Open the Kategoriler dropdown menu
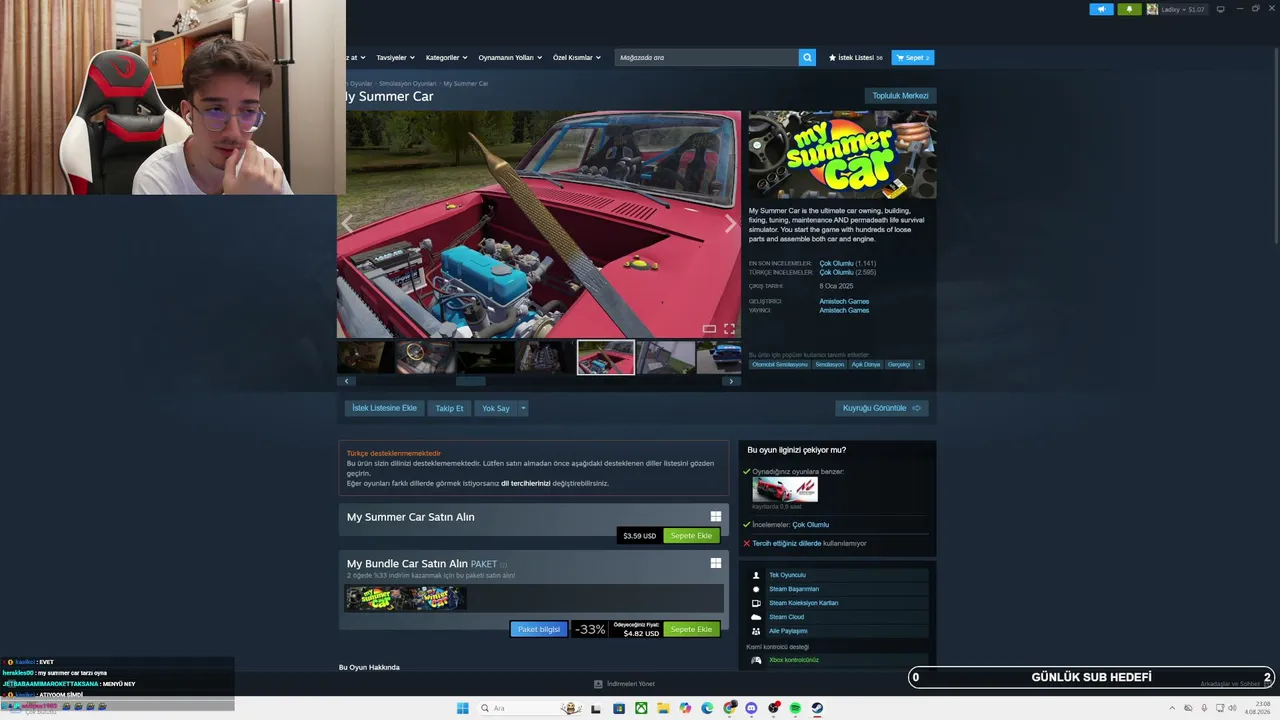This screenshot has width=1280, height=720. [446, 58]
